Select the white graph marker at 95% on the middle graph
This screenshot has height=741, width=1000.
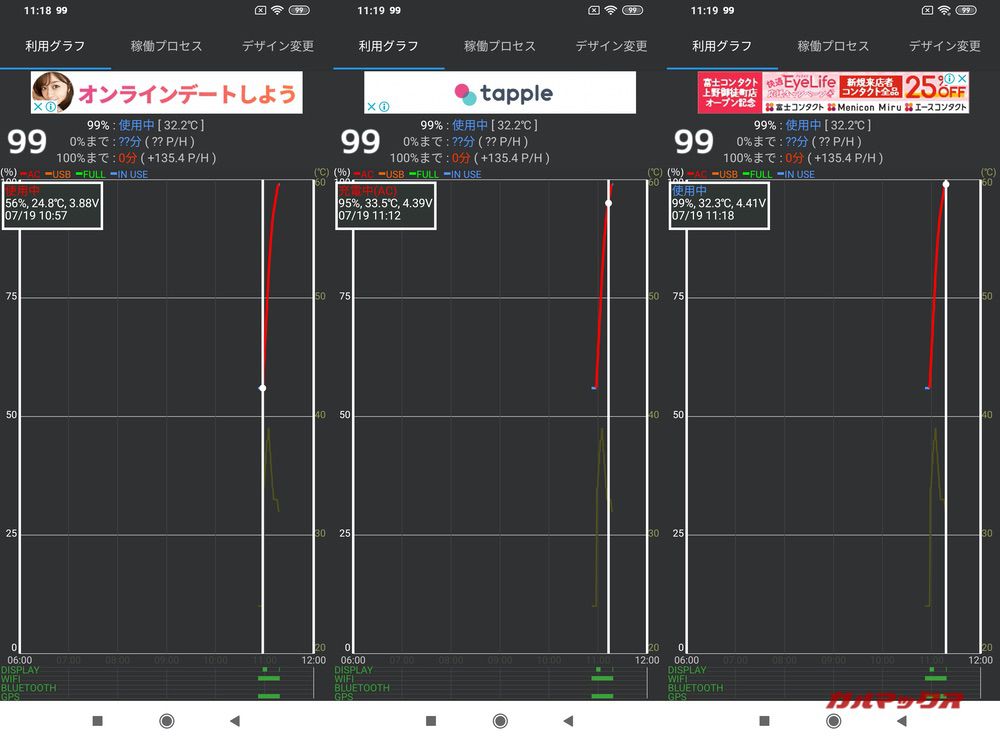tap(608, 203)
